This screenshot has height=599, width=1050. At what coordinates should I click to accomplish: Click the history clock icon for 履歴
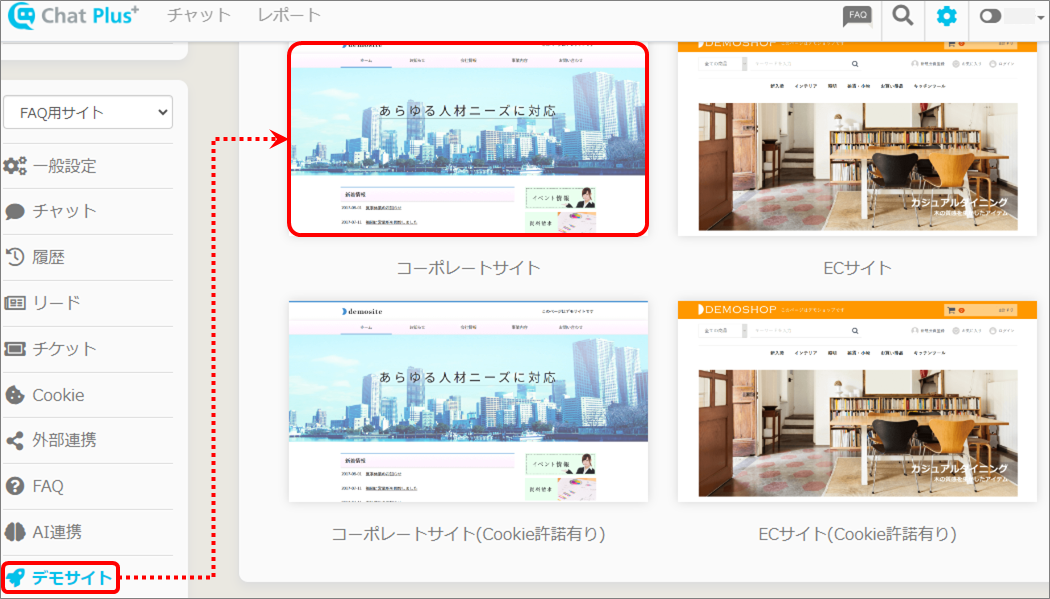[15, 257]
